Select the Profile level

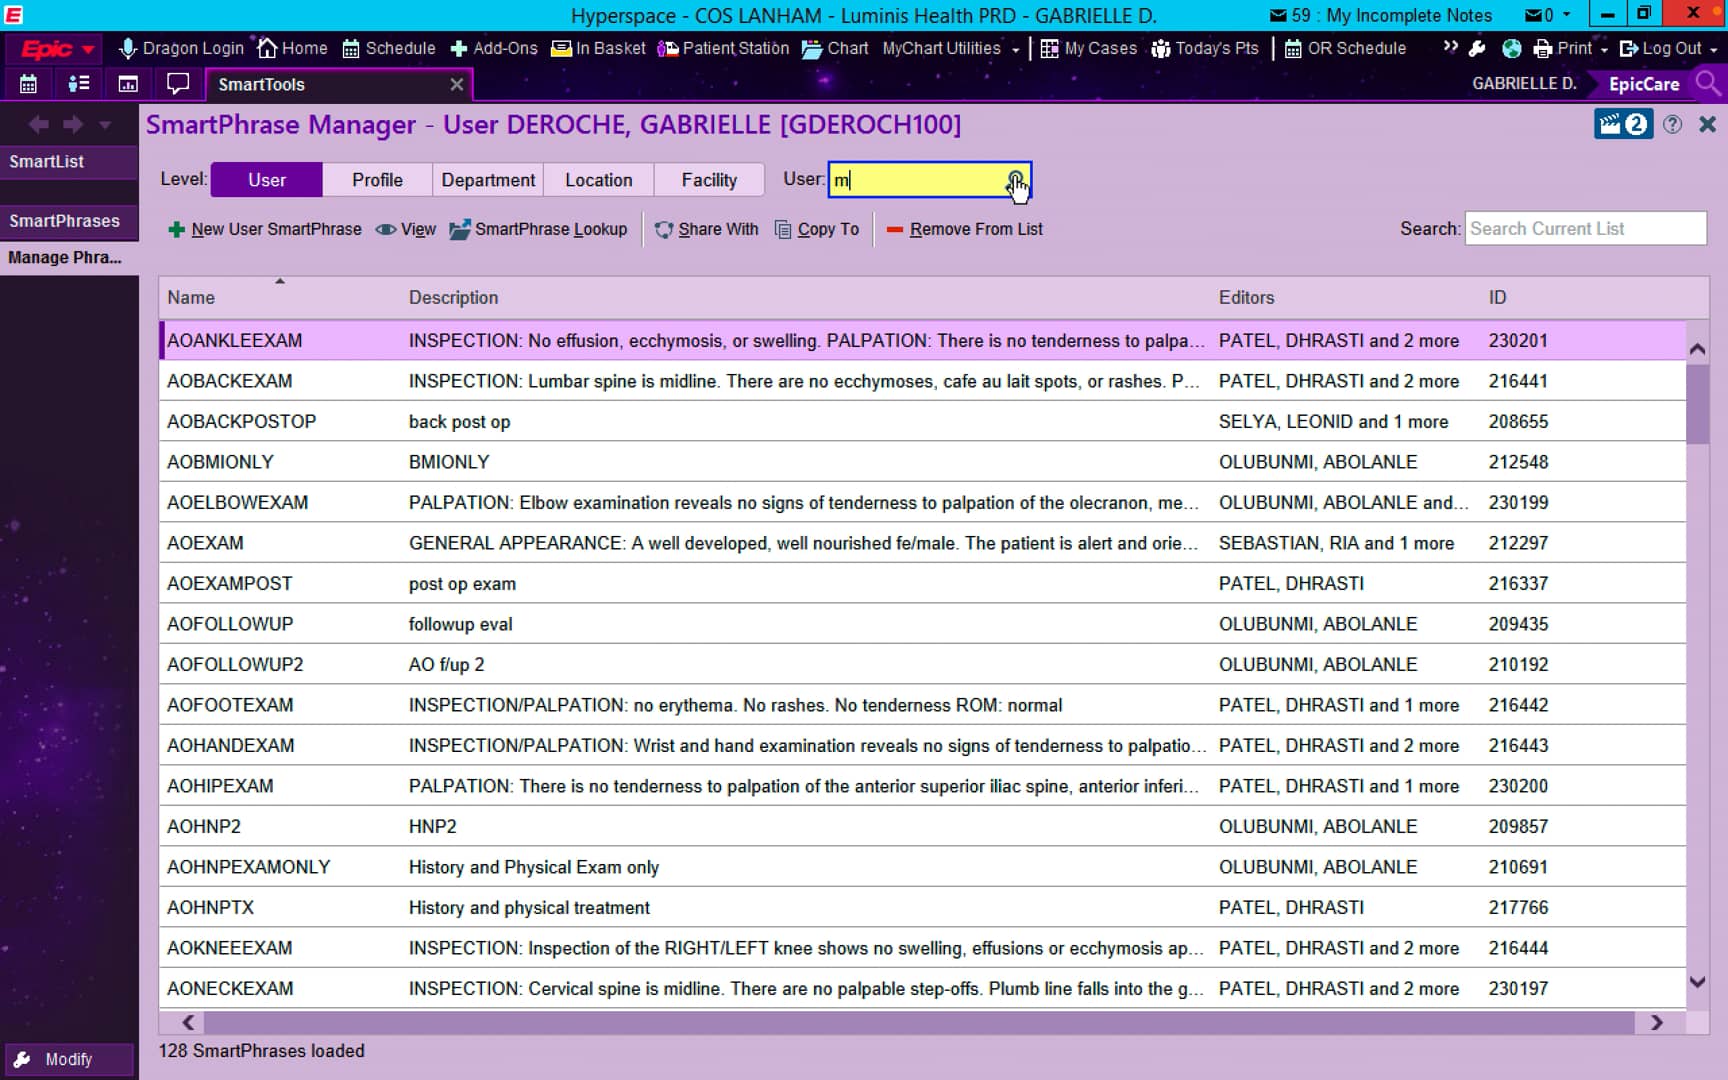coord(377,180)
